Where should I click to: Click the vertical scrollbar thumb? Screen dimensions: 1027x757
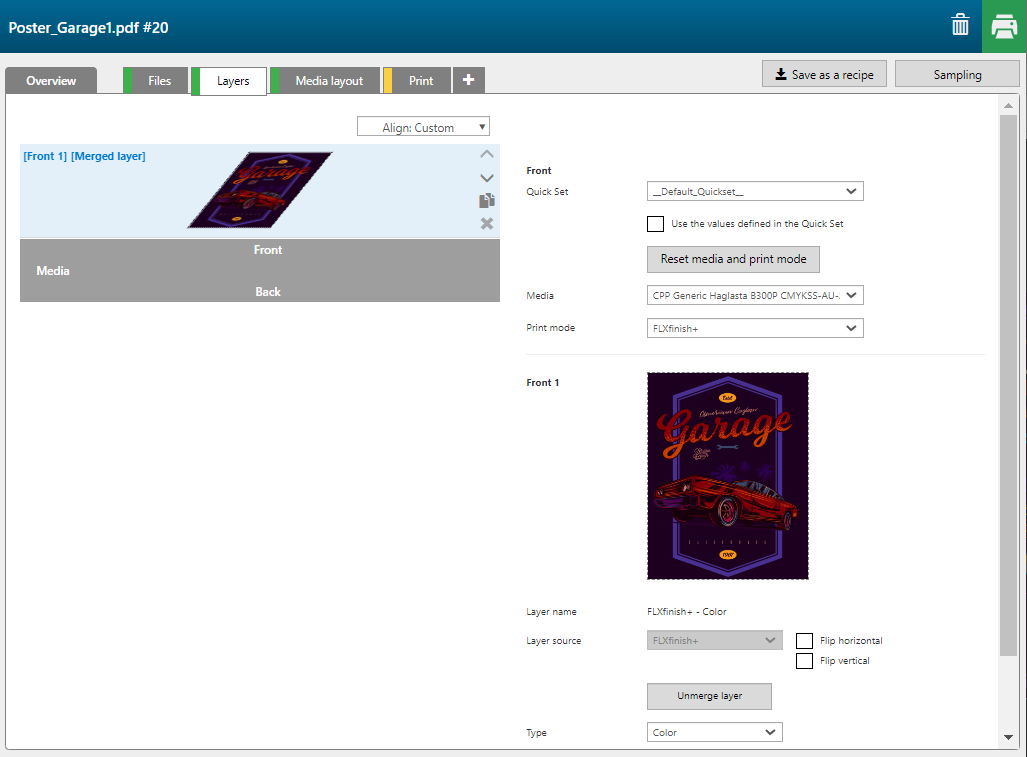[x=1008, y=380]
